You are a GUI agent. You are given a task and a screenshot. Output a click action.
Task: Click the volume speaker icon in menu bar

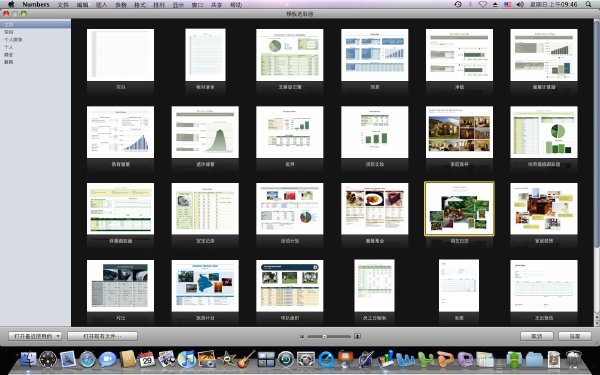[520, 5]
